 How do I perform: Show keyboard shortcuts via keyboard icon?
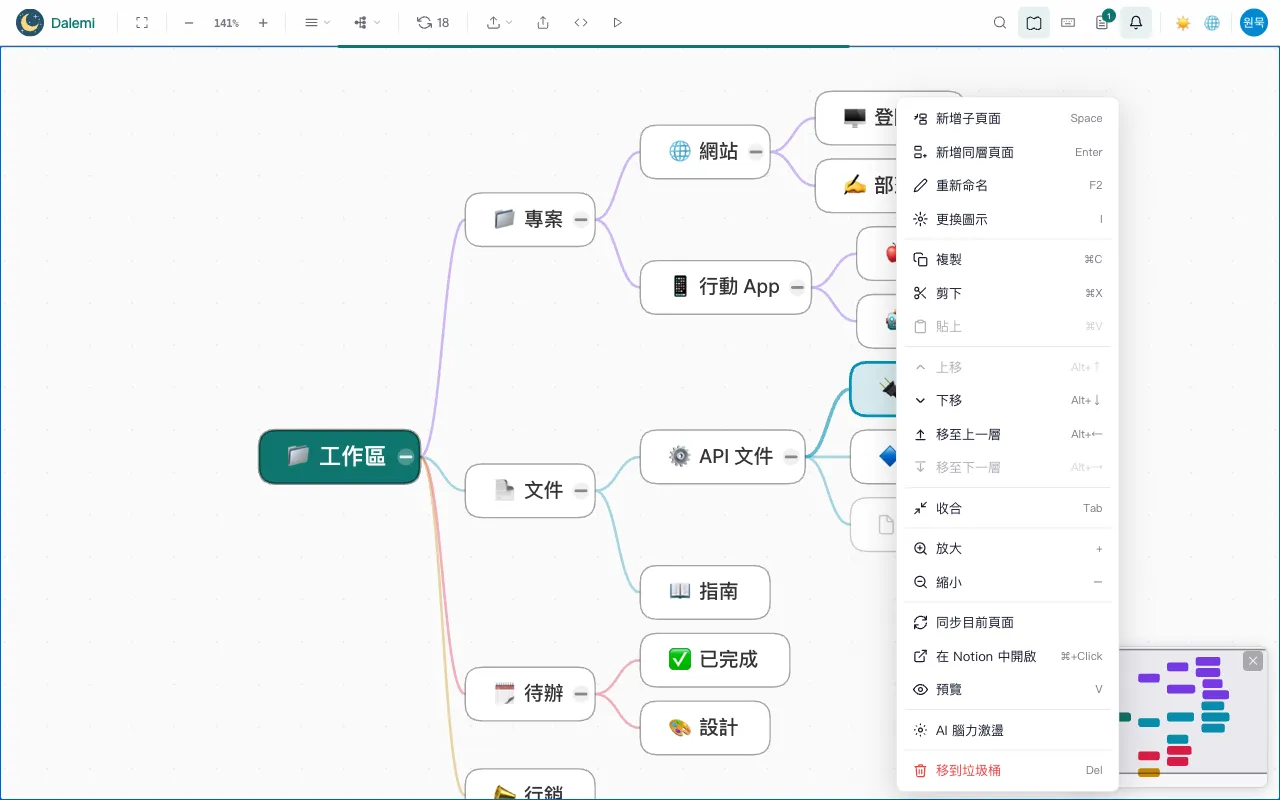point(1068,22)
